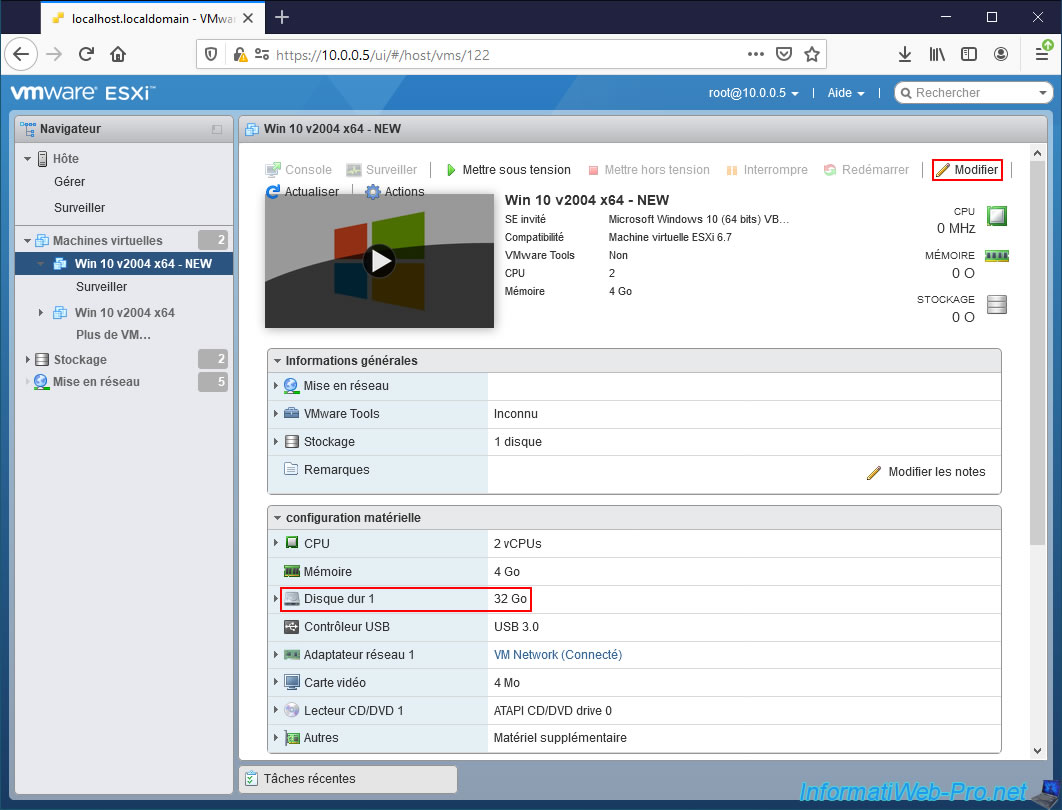Click the VMware Tools toolbox icon
1062x810 pixels.
291,413
